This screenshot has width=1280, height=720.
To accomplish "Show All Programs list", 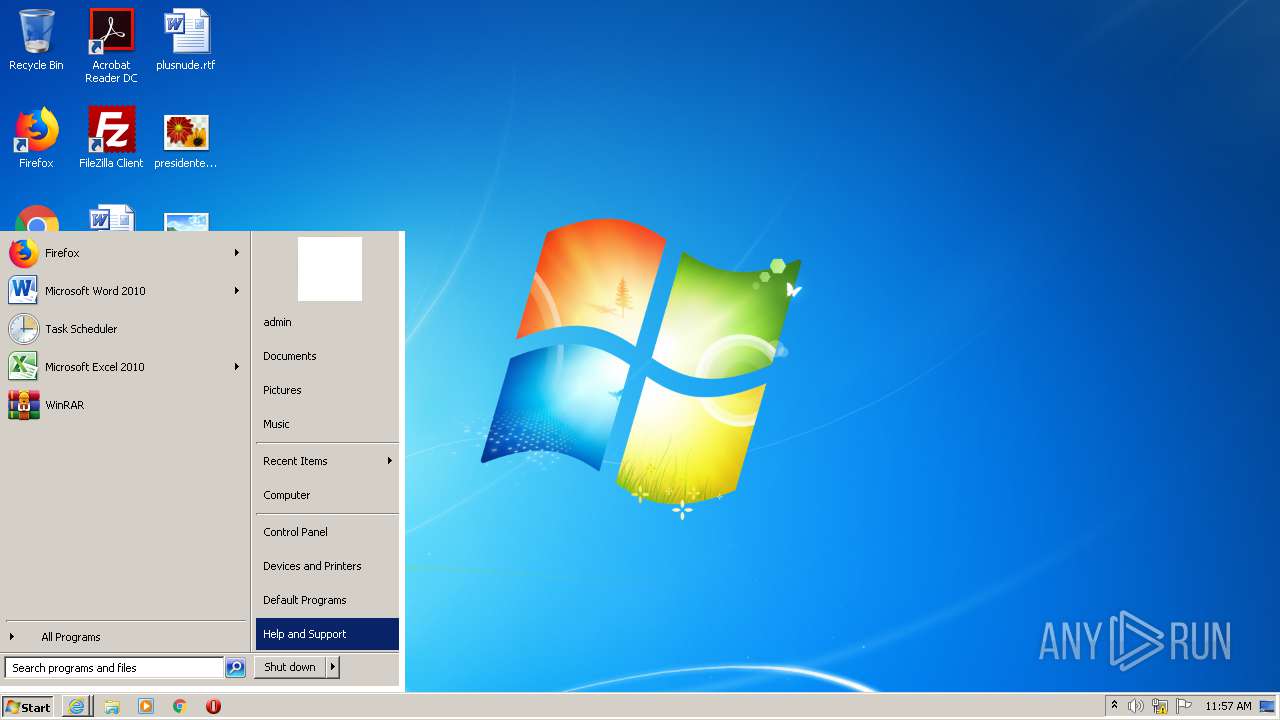I will (125, 637).
